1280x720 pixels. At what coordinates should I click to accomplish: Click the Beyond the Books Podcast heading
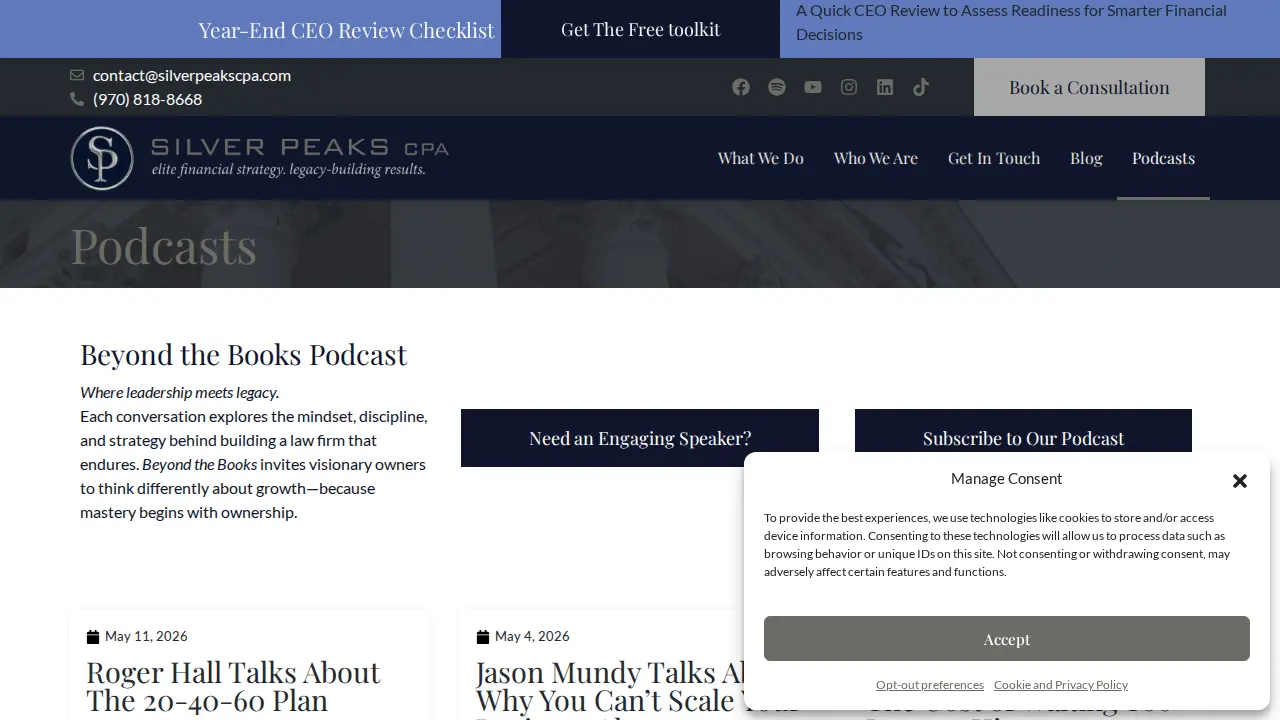[243, 355]
